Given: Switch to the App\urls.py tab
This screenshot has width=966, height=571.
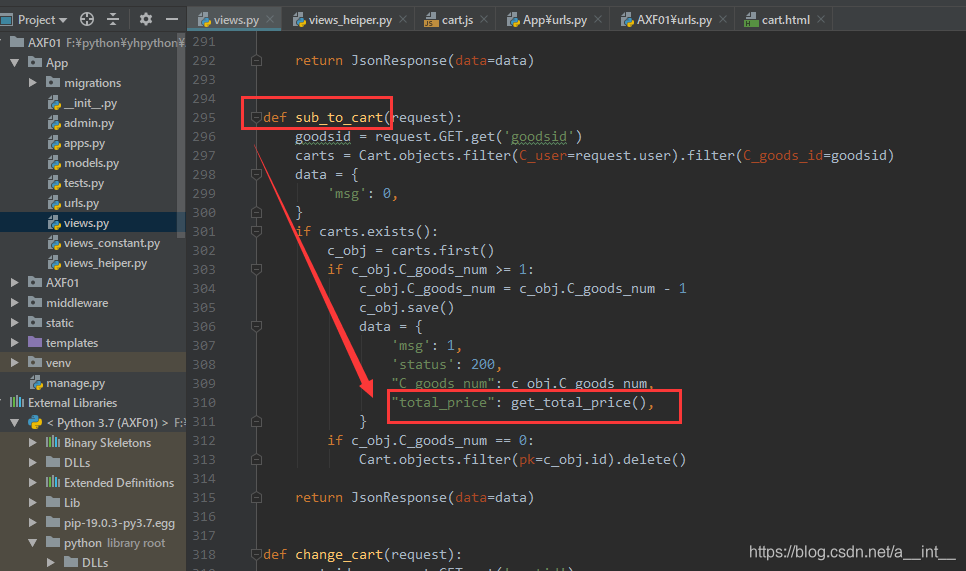Looking at the screenshot, I should (x=554, y=20).
